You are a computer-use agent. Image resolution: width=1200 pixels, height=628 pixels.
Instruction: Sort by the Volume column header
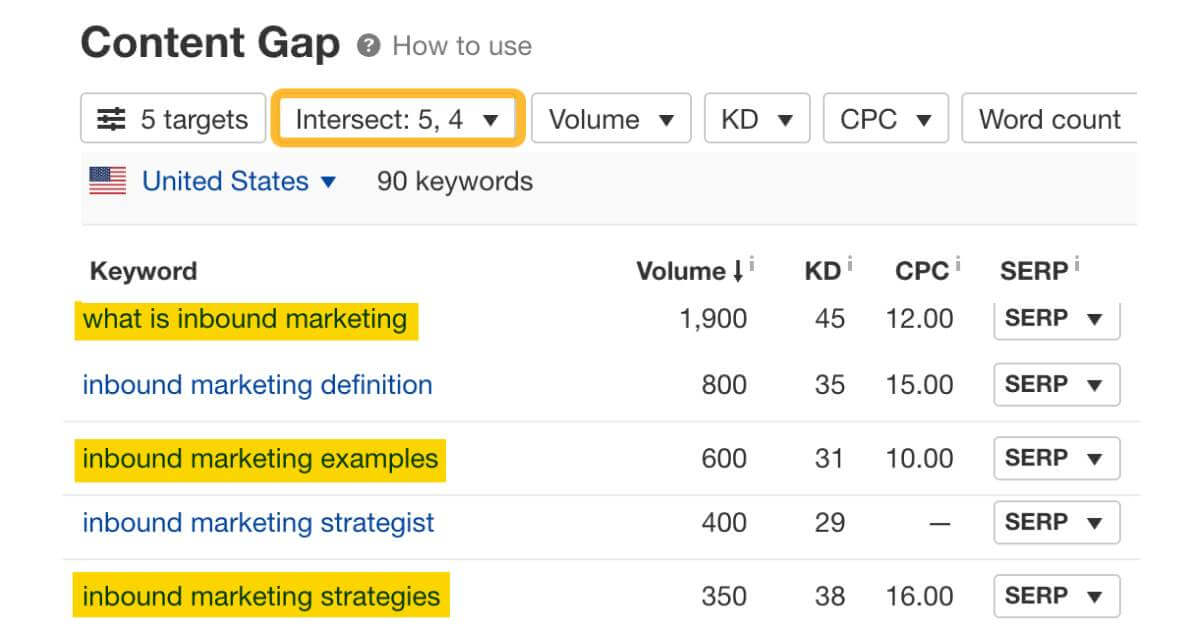point(690,270)
